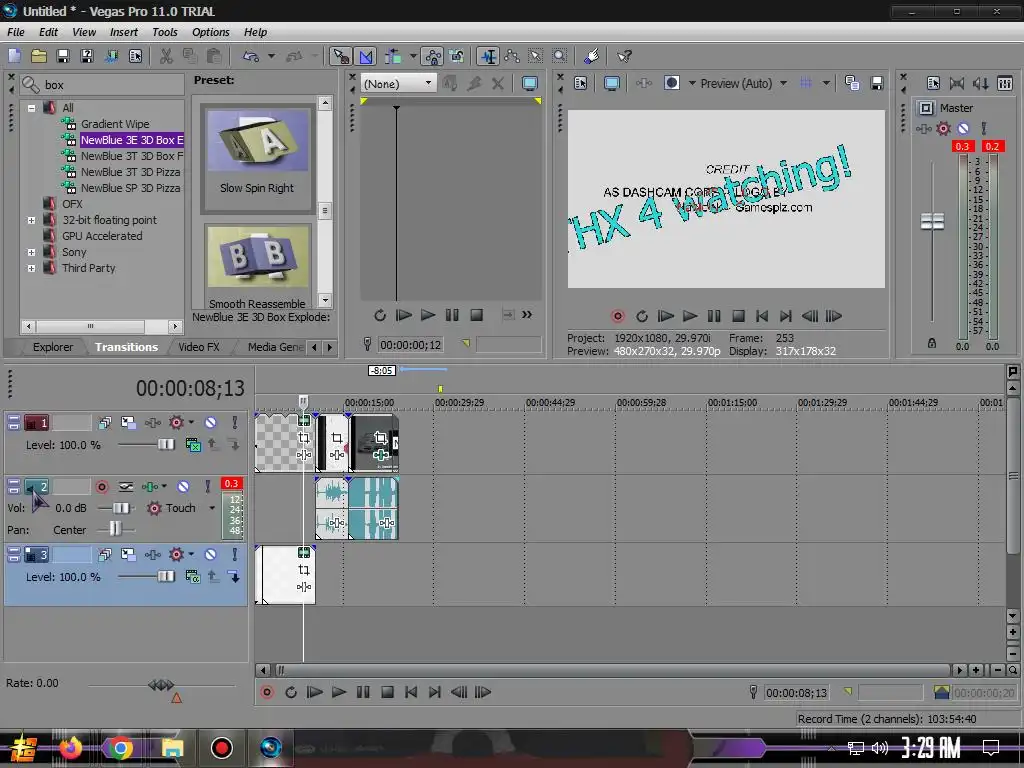Viewport: 1024px width, 768px height.
Task: Adjust track 1 Level slider
Action: click(167, 445)
